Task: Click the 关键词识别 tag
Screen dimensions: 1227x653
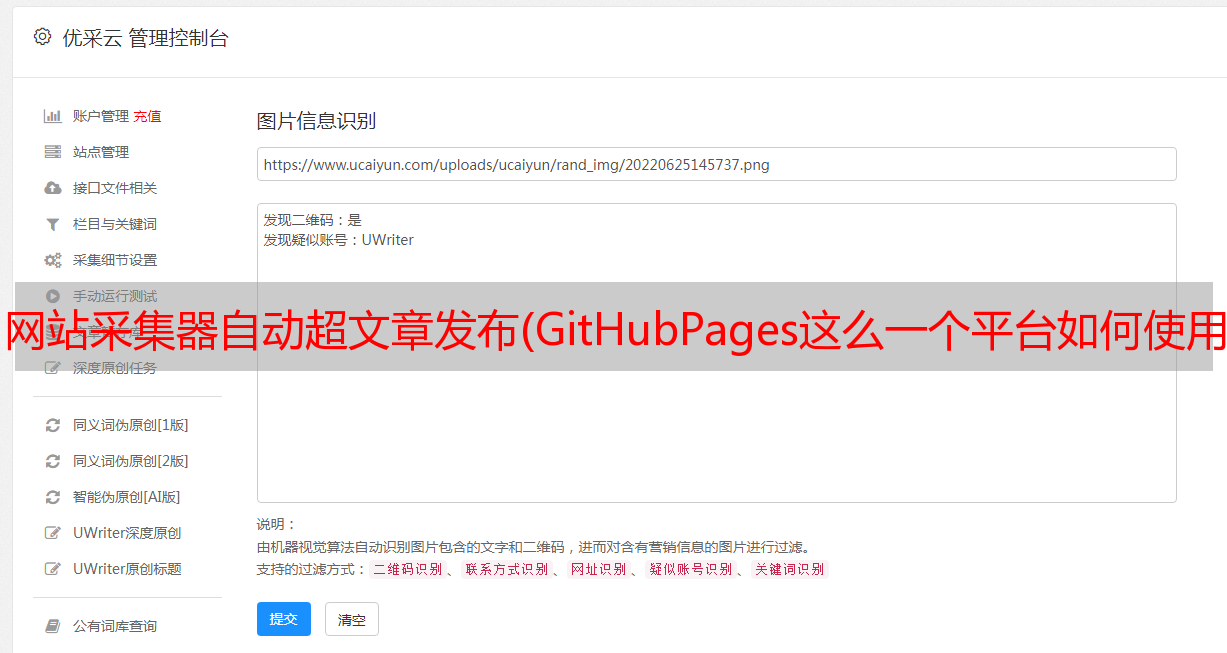Action: coord(790,569)
